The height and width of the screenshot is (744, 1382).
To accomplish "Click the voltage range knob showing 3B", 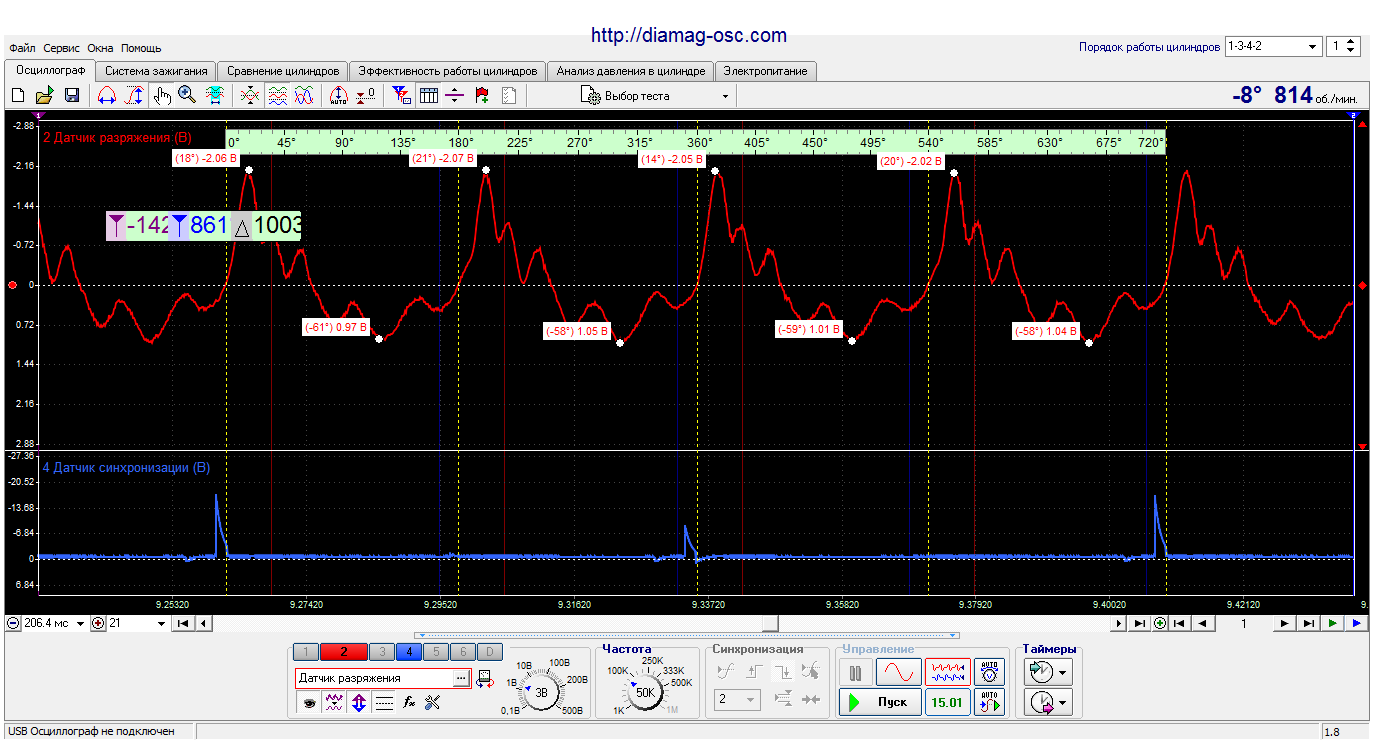I will 542,692.
